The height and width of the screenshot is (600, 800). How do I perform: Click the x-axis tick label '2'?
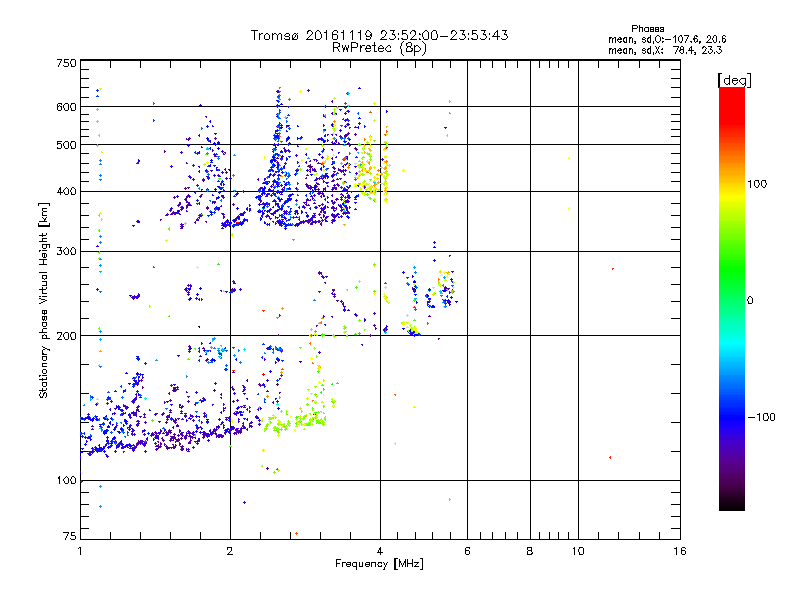(x=230, y=551)
